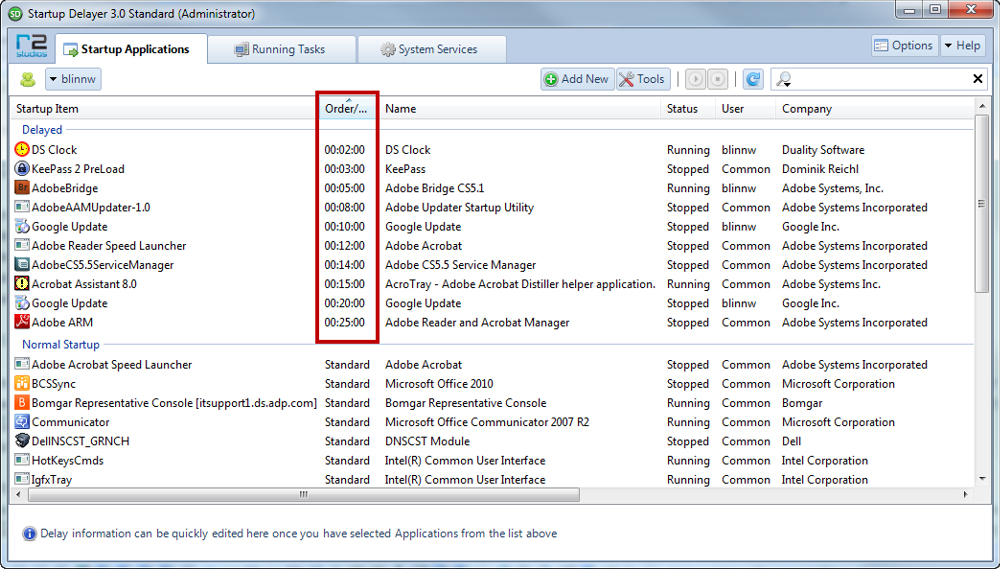The height and width of the screenshot is (569, 1000).
Task: Click the Microsoft Office 2010 name cell
Action: (439, 383)
